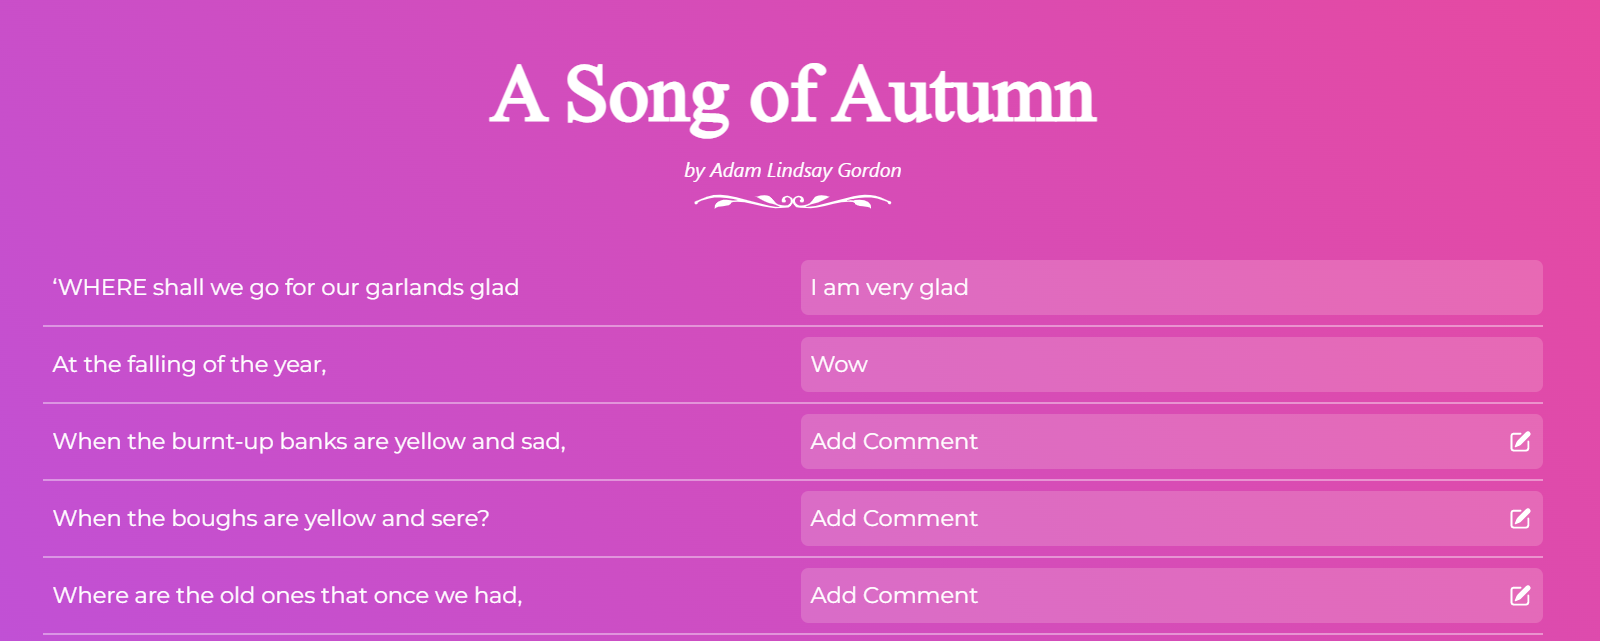This screenshot has width=1600, height=641.
Task: Click the word 'Autumn' in the title
Action: (x=966, y=95)
